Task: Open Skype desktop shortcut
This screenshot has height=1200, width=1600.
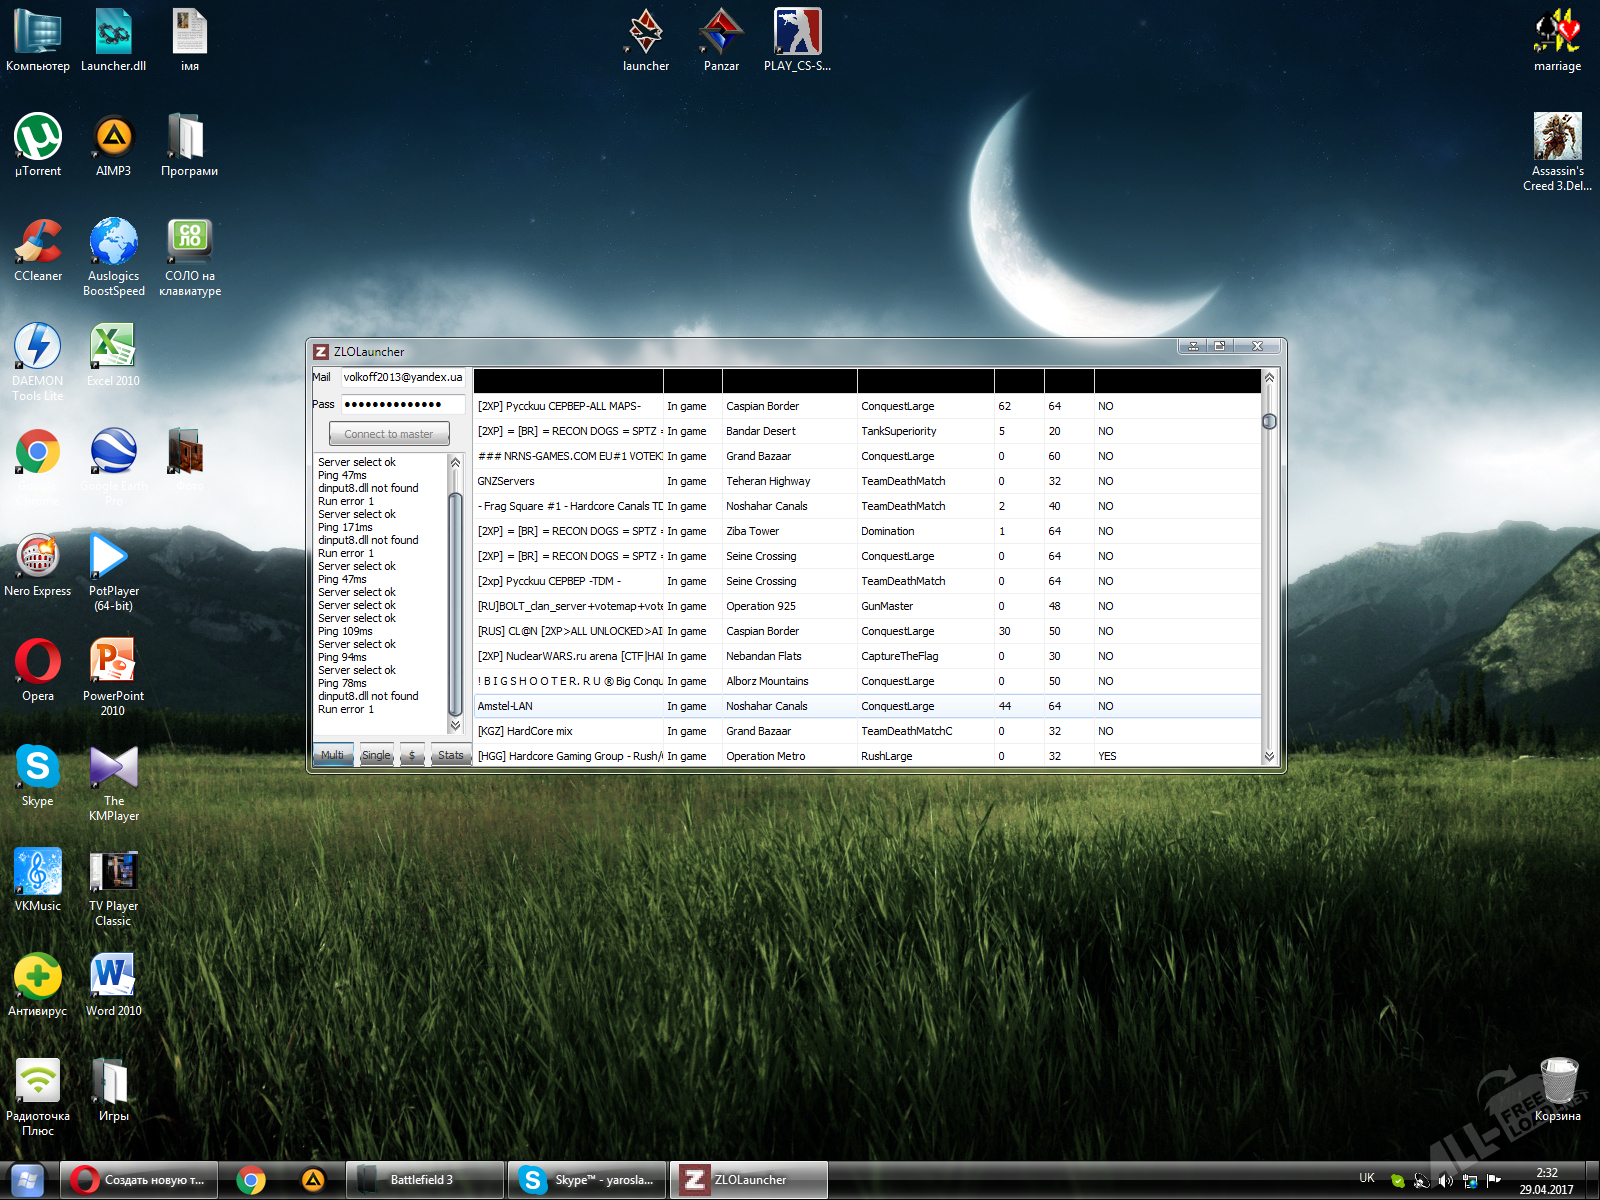Action: tap(38, 768)
